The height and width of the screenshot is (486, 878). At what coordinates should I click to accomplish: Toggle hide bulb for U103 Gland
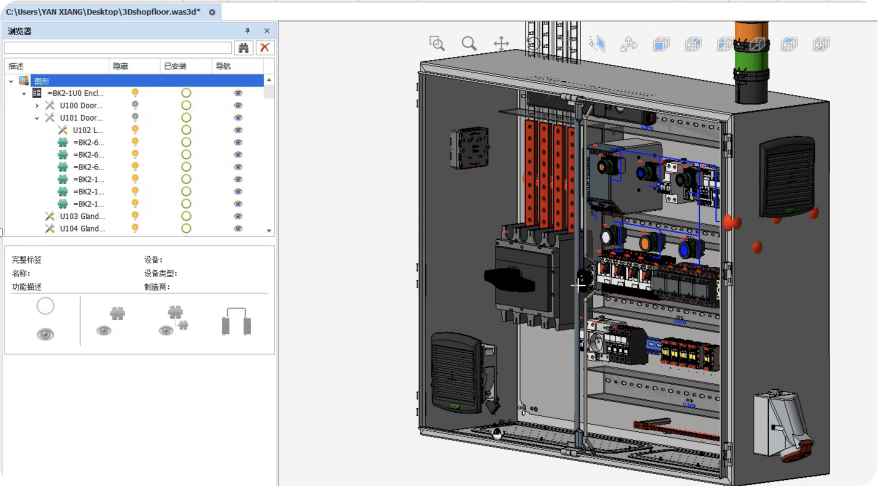click(135, 216)
